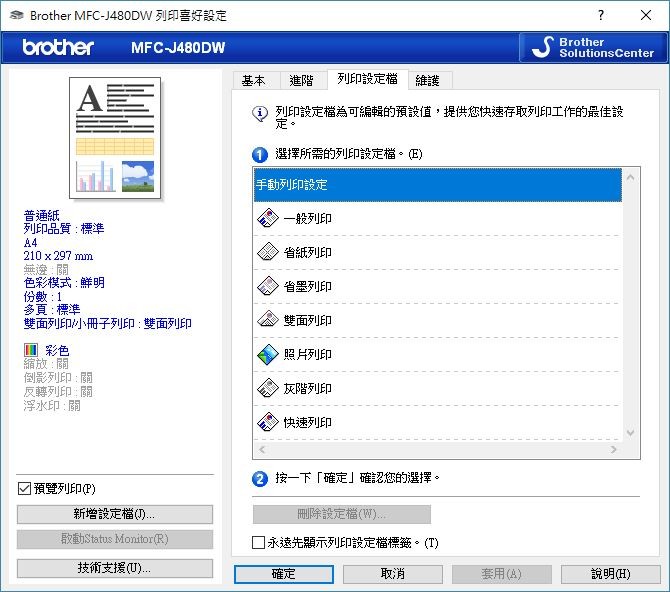The width and height of the screenshot is (670, 592).
Task: Open the Brother SolutionsCenter link
Action: [x=593, y=47]
